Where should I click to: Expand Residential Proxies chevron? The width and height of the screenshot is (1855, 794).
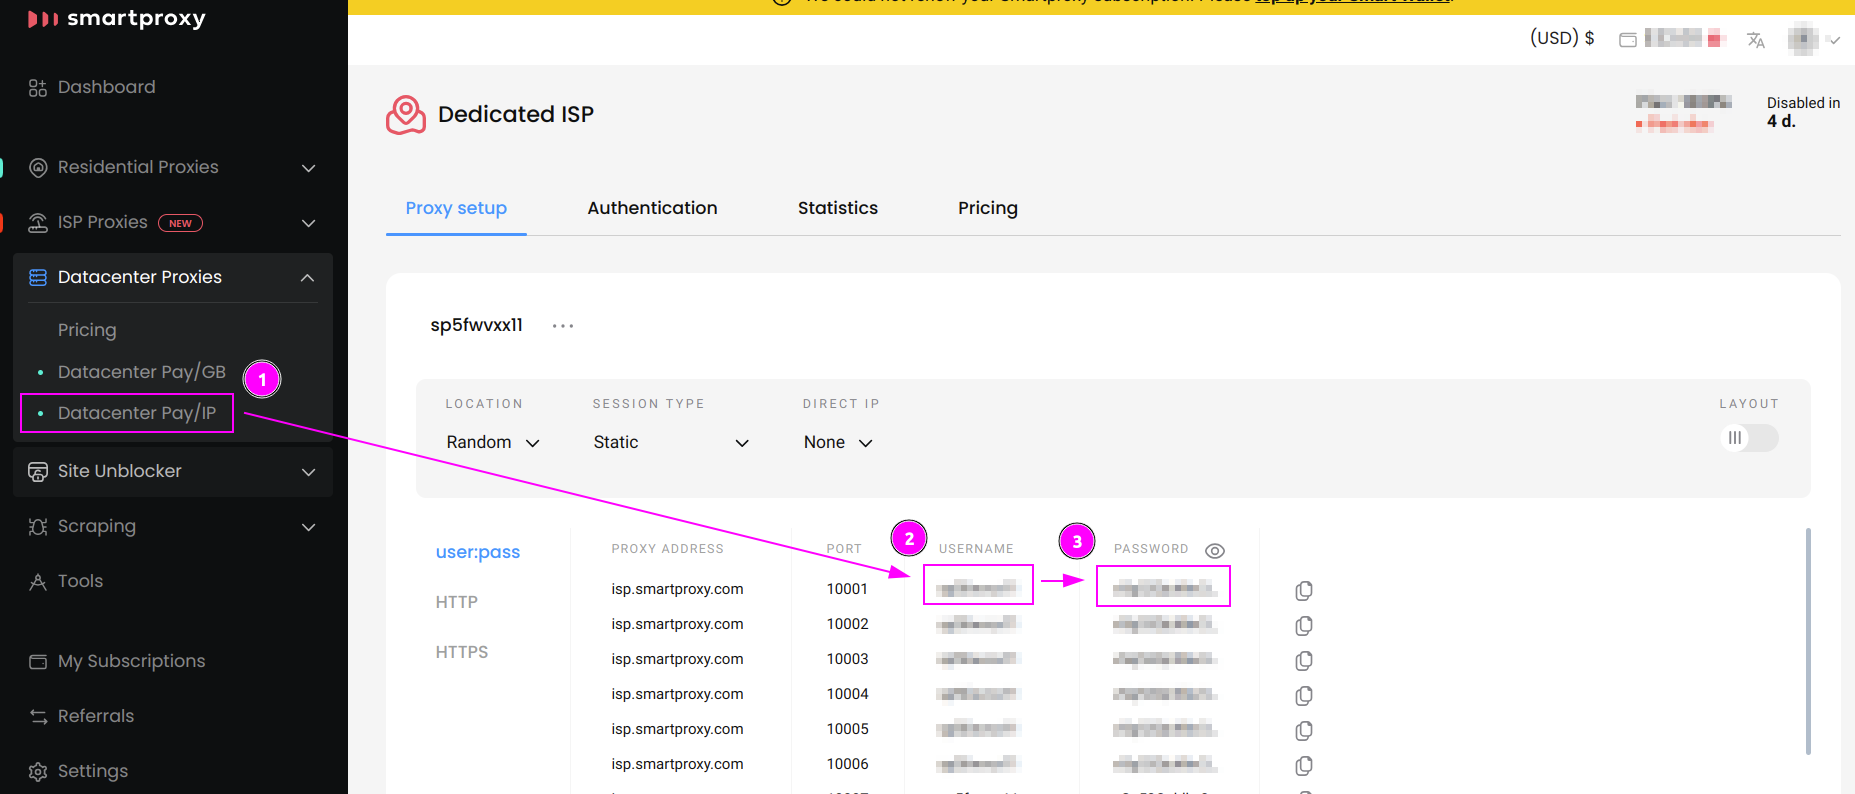pyautogui.click(x=309, y=168)
